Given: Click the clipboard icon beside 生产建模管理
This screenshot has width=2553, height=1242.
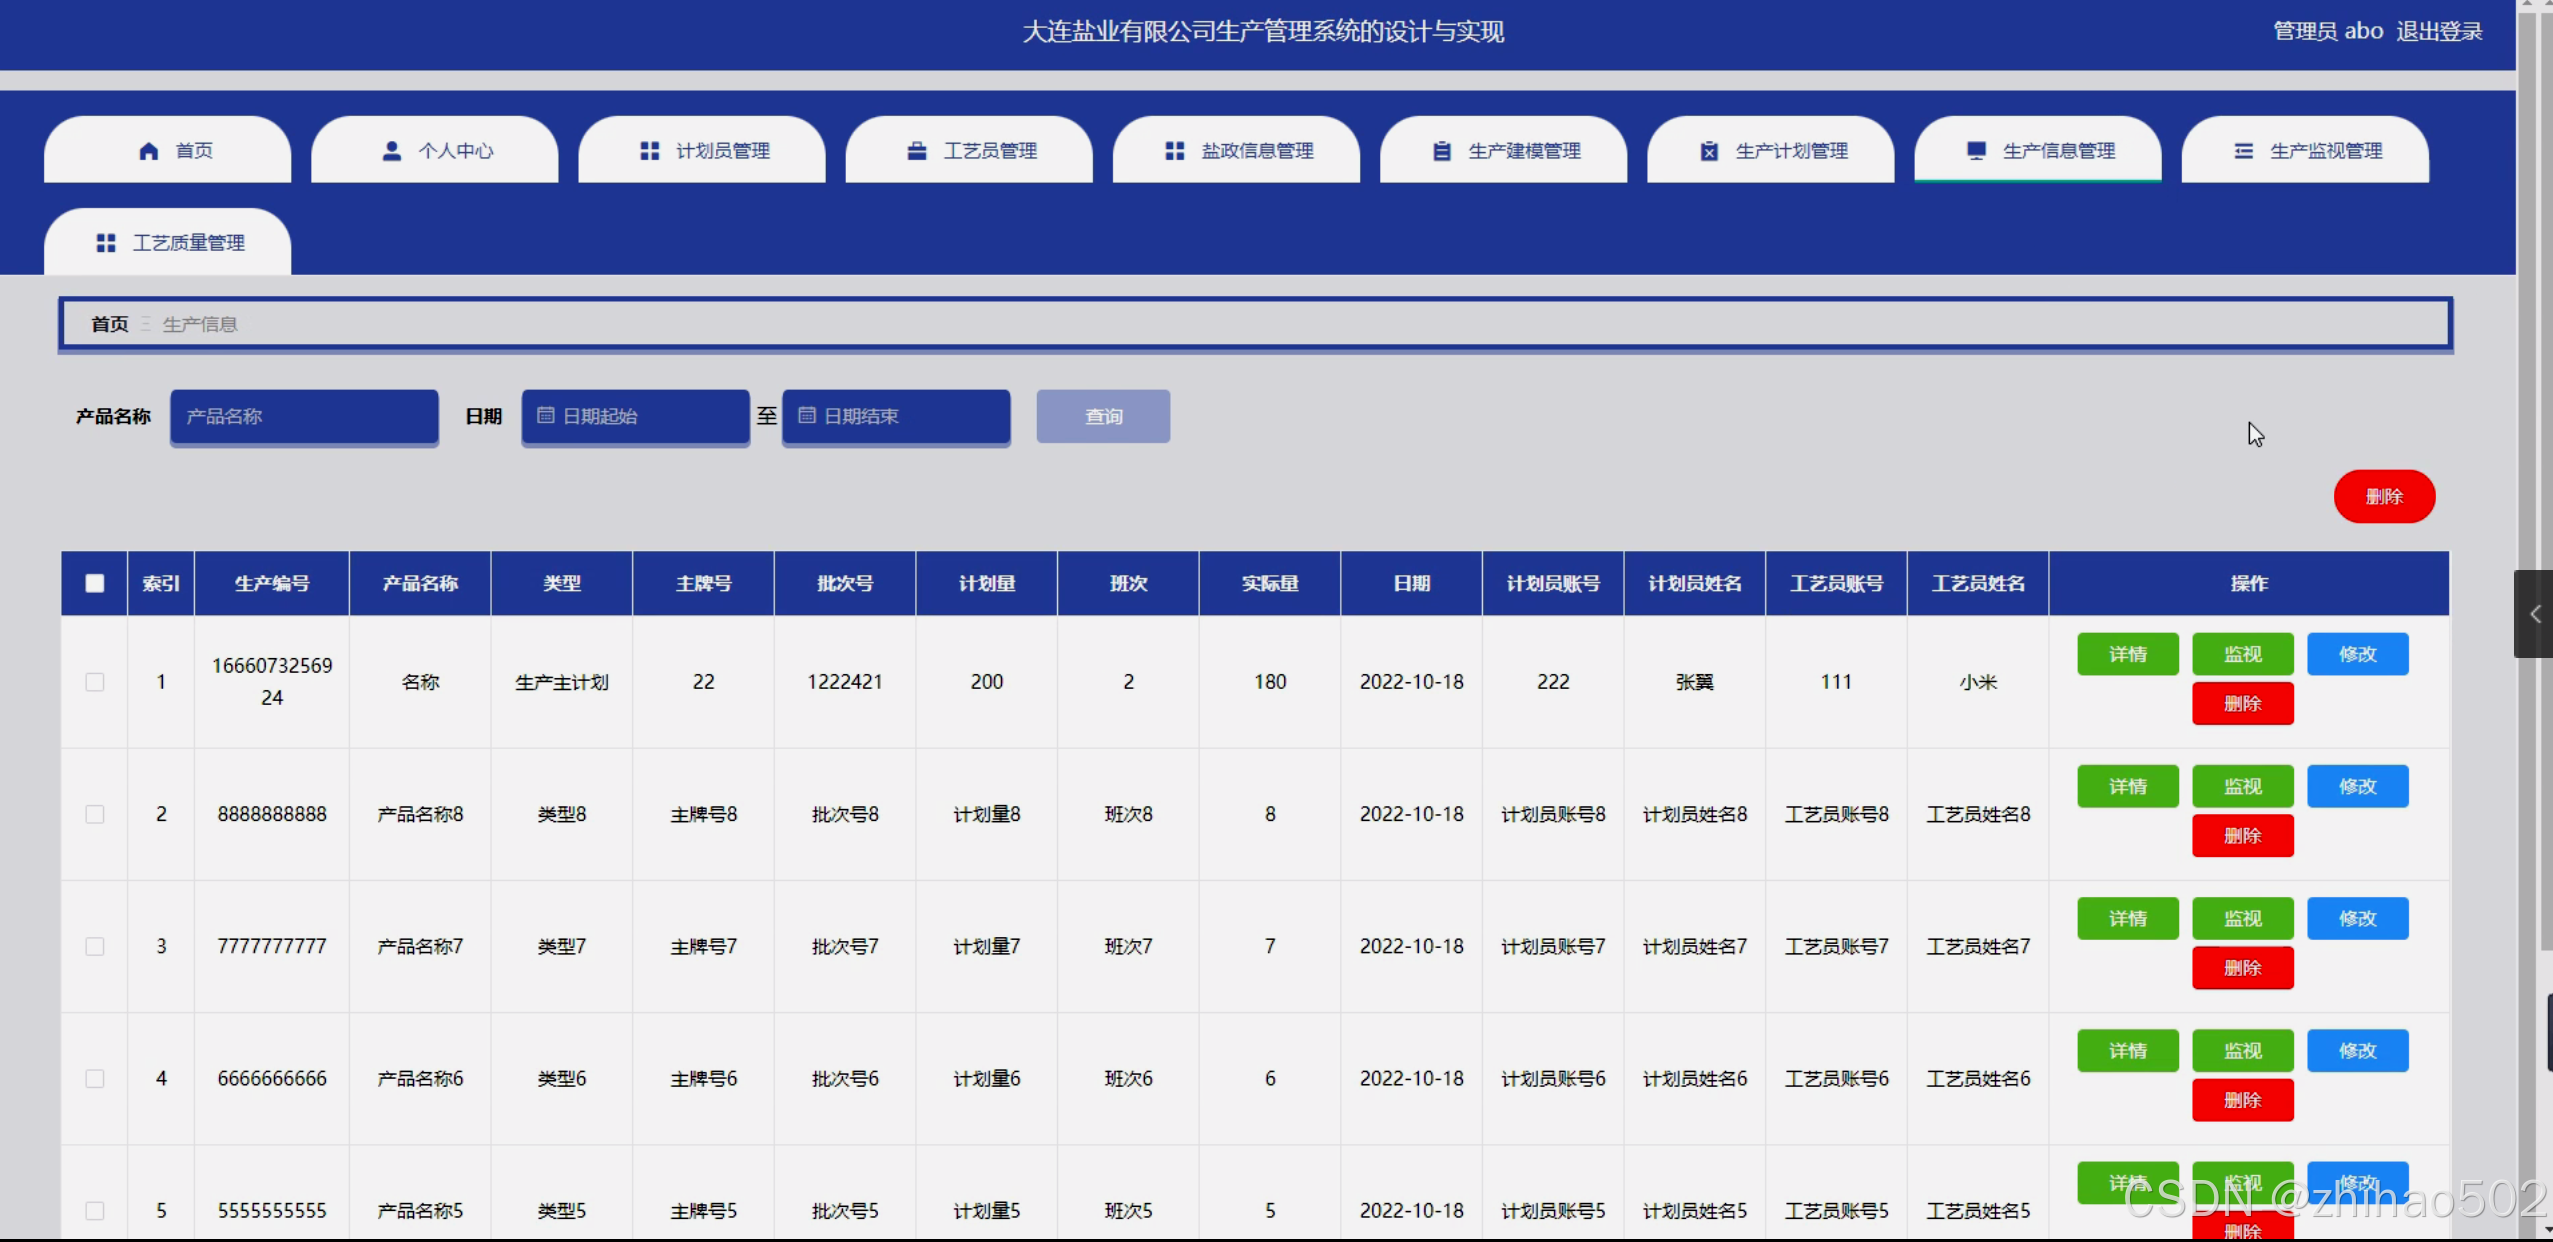Looking at the screenshot, I should tap(1442, 151).
